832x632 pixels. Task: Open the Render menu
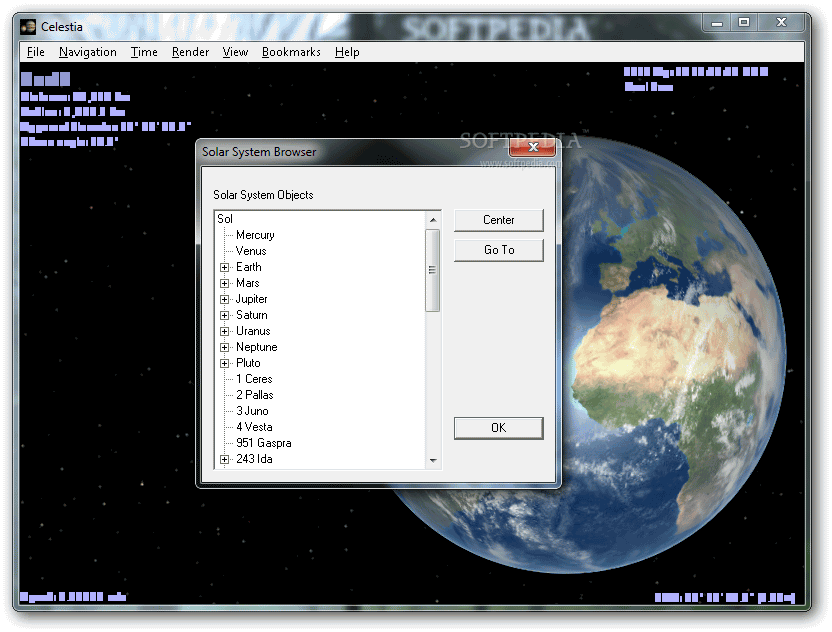click(190, 52)
